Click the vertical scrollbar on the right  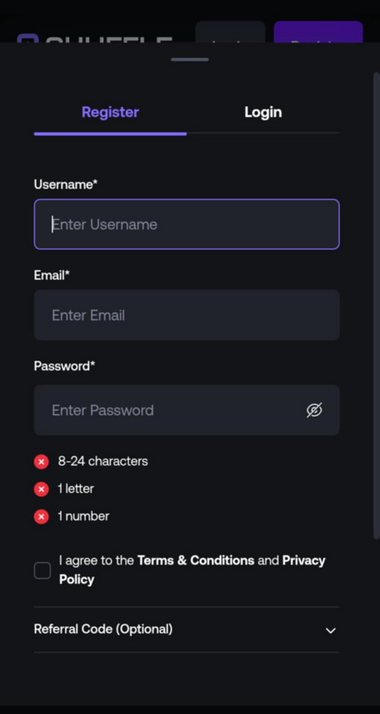click(x=376, y=305)
